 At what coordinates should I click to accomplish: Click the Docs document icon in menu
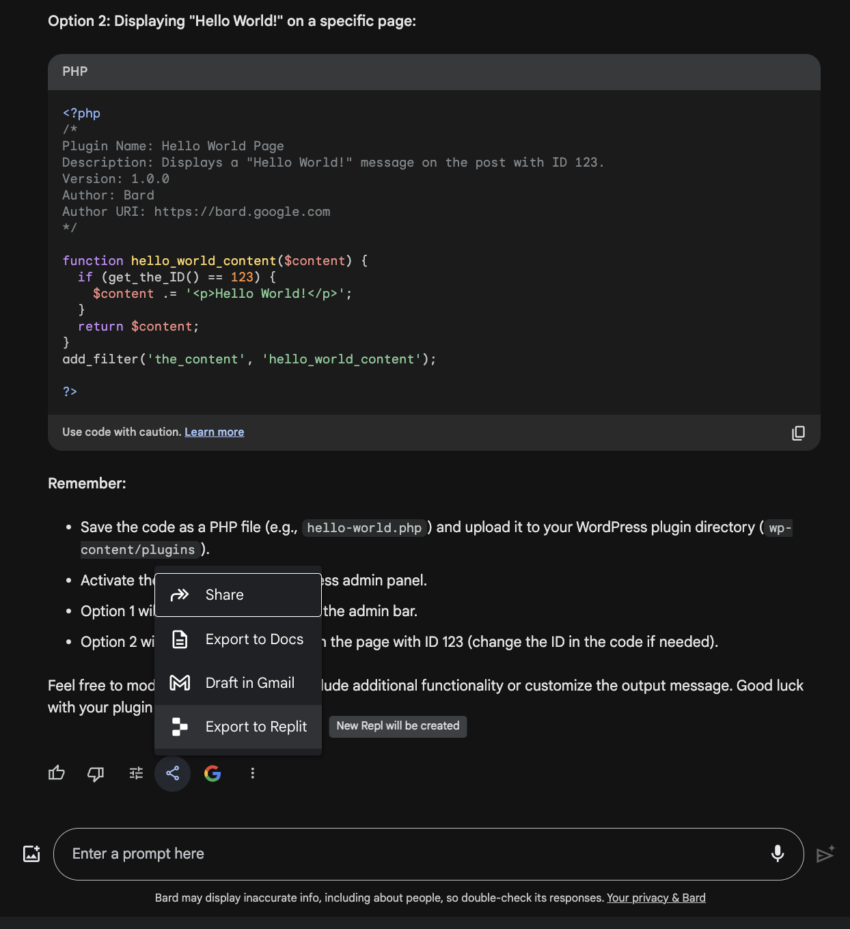tap(179, 639)
